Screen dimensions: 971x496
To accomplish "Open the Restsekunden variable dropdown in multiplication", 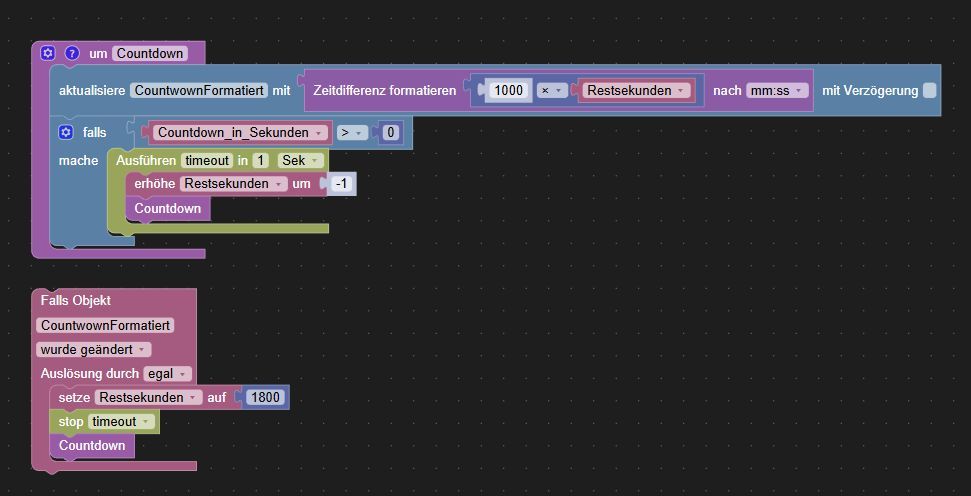I will tap(636, 90).
